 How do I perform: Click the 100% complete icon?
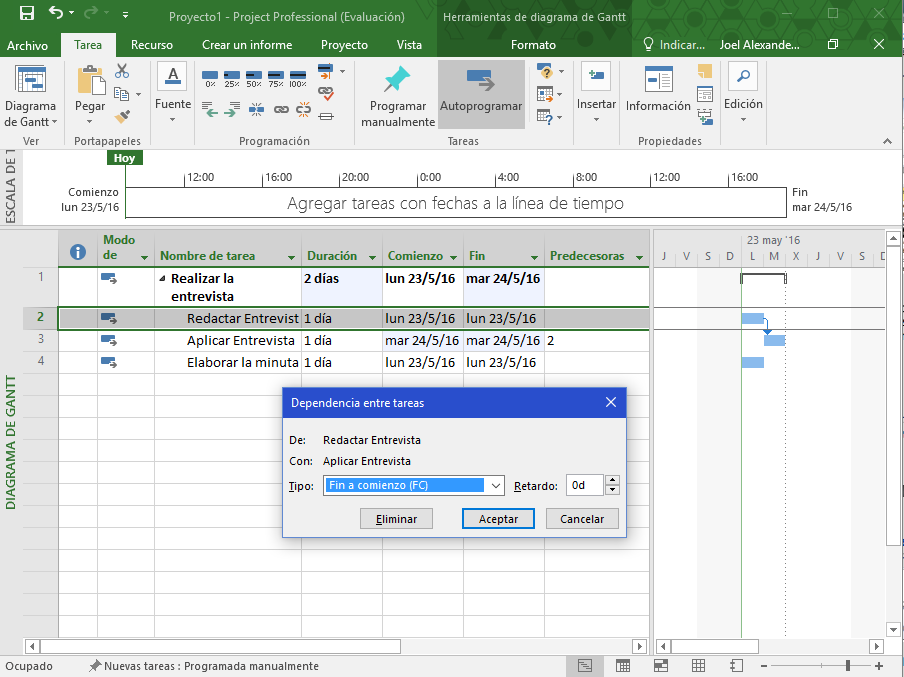(x=298, y=77)
